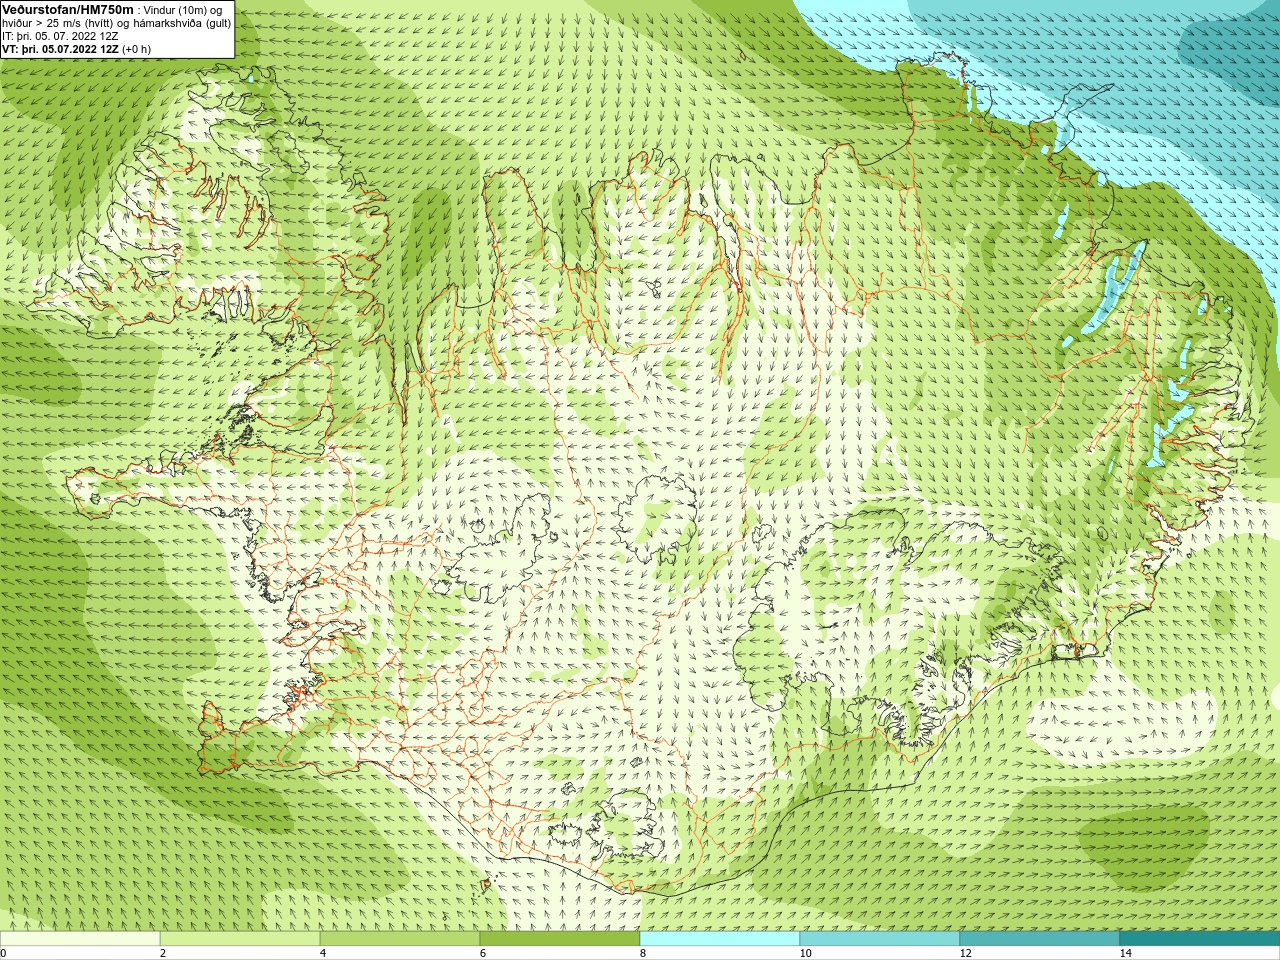Viewport: 1280px width, 960px height.
Task: Click the legend scale label '6'
Action: (x=483, y=953)
